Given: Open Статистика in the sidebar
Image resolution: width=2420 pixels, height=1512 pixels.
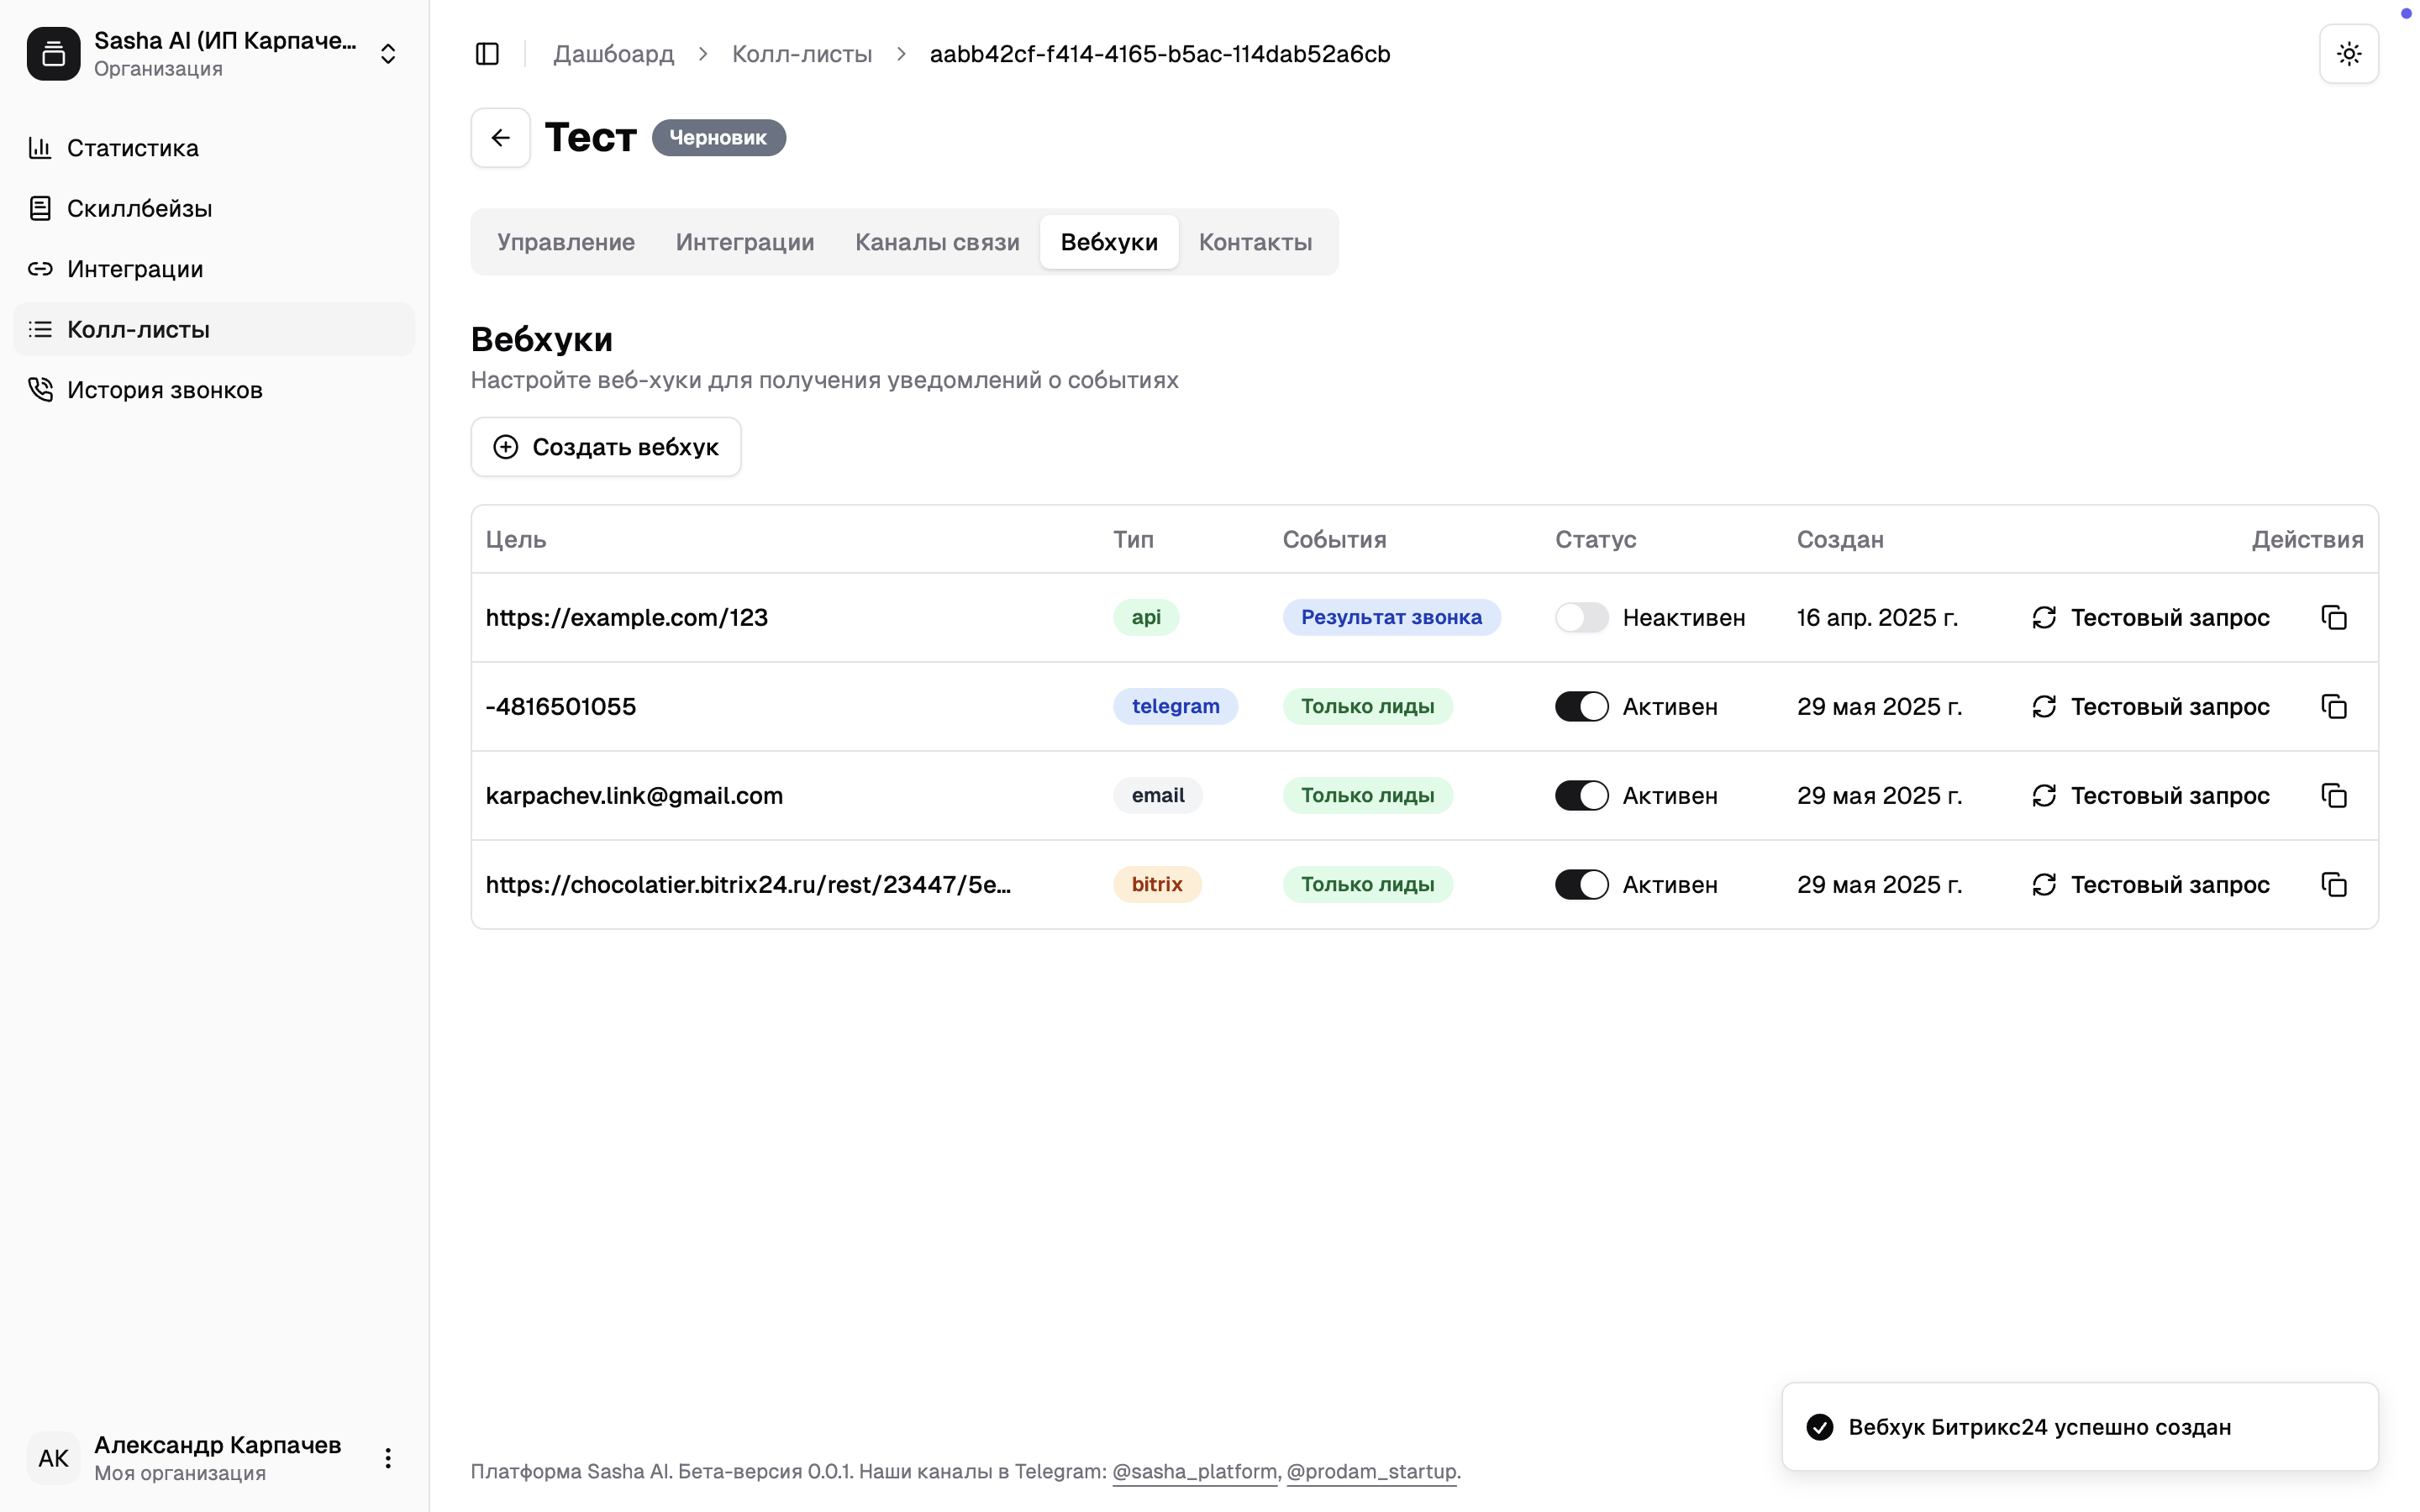Looking at the screenshot, I should (x=132, y=148).
